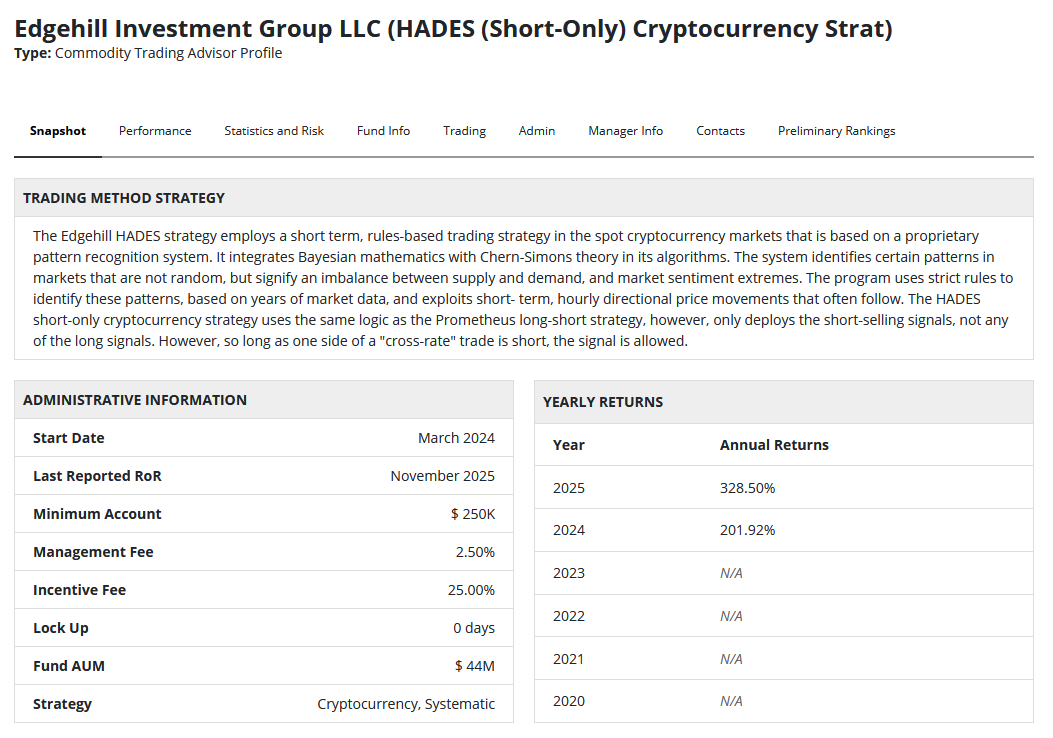Screen dimensions: 1053x738
Task: Click the Administrative Information panel header
Action: click(135, 400)
